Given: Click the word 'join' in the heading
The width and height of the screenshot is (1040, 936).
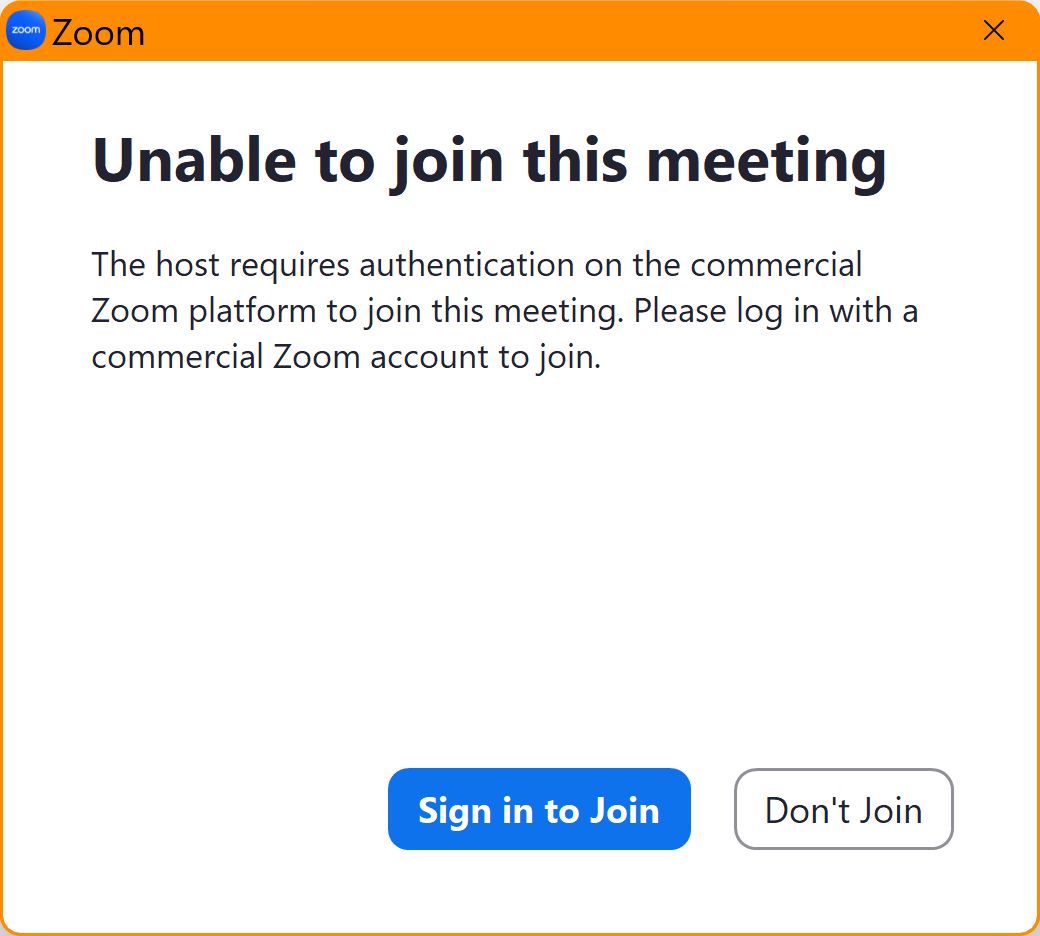Looking at the screenshot, I should (x=447, y=160).
